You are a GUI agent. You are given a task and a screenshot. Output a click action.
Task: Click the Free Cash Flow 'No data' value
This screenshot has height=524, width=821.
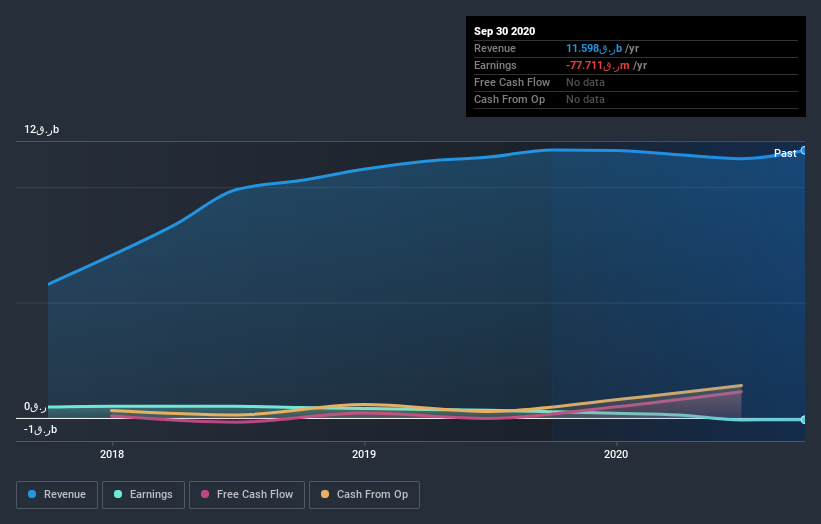pyautogui.click(x=585, y=83)
